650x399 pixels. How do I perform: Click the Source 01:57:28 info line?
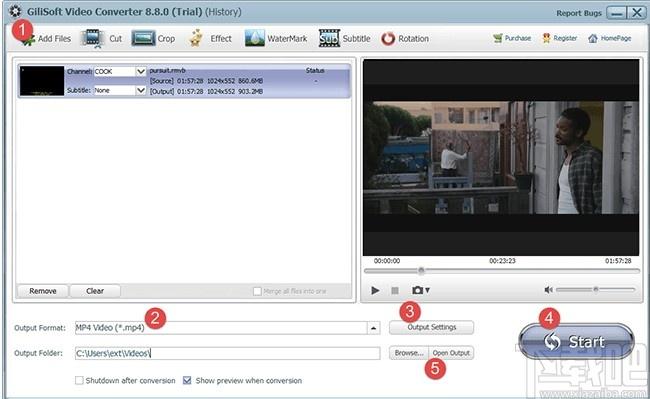pos(206,81)
